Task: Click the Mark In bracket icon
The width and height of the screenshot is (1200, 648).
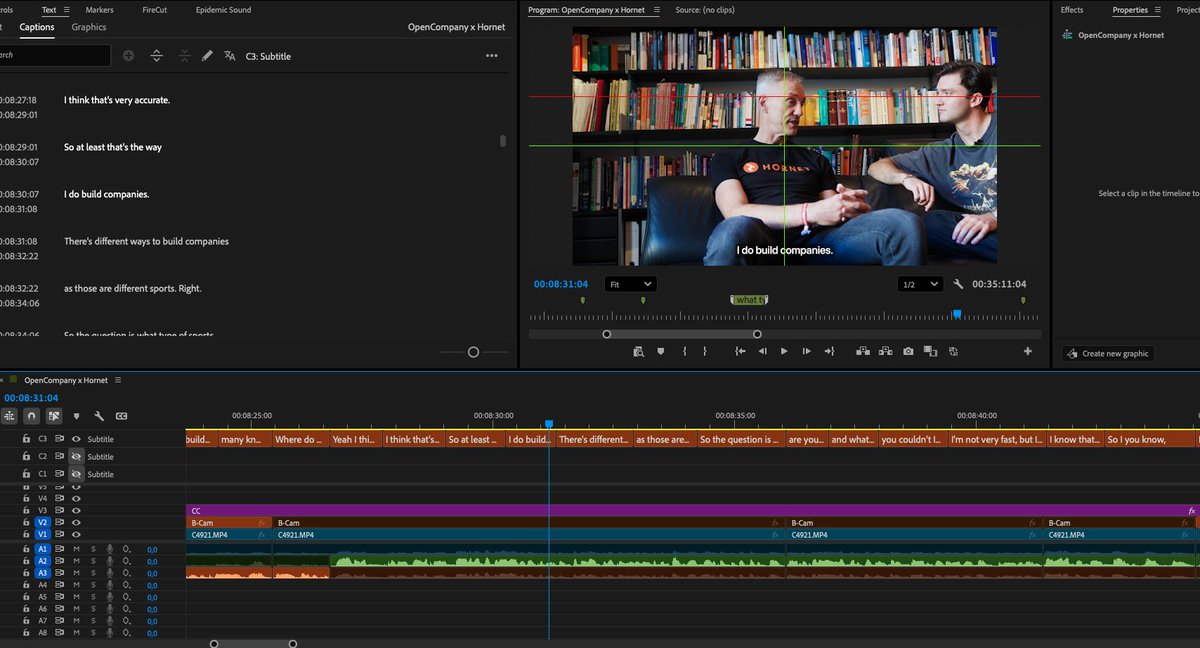Action: point(684,351)
